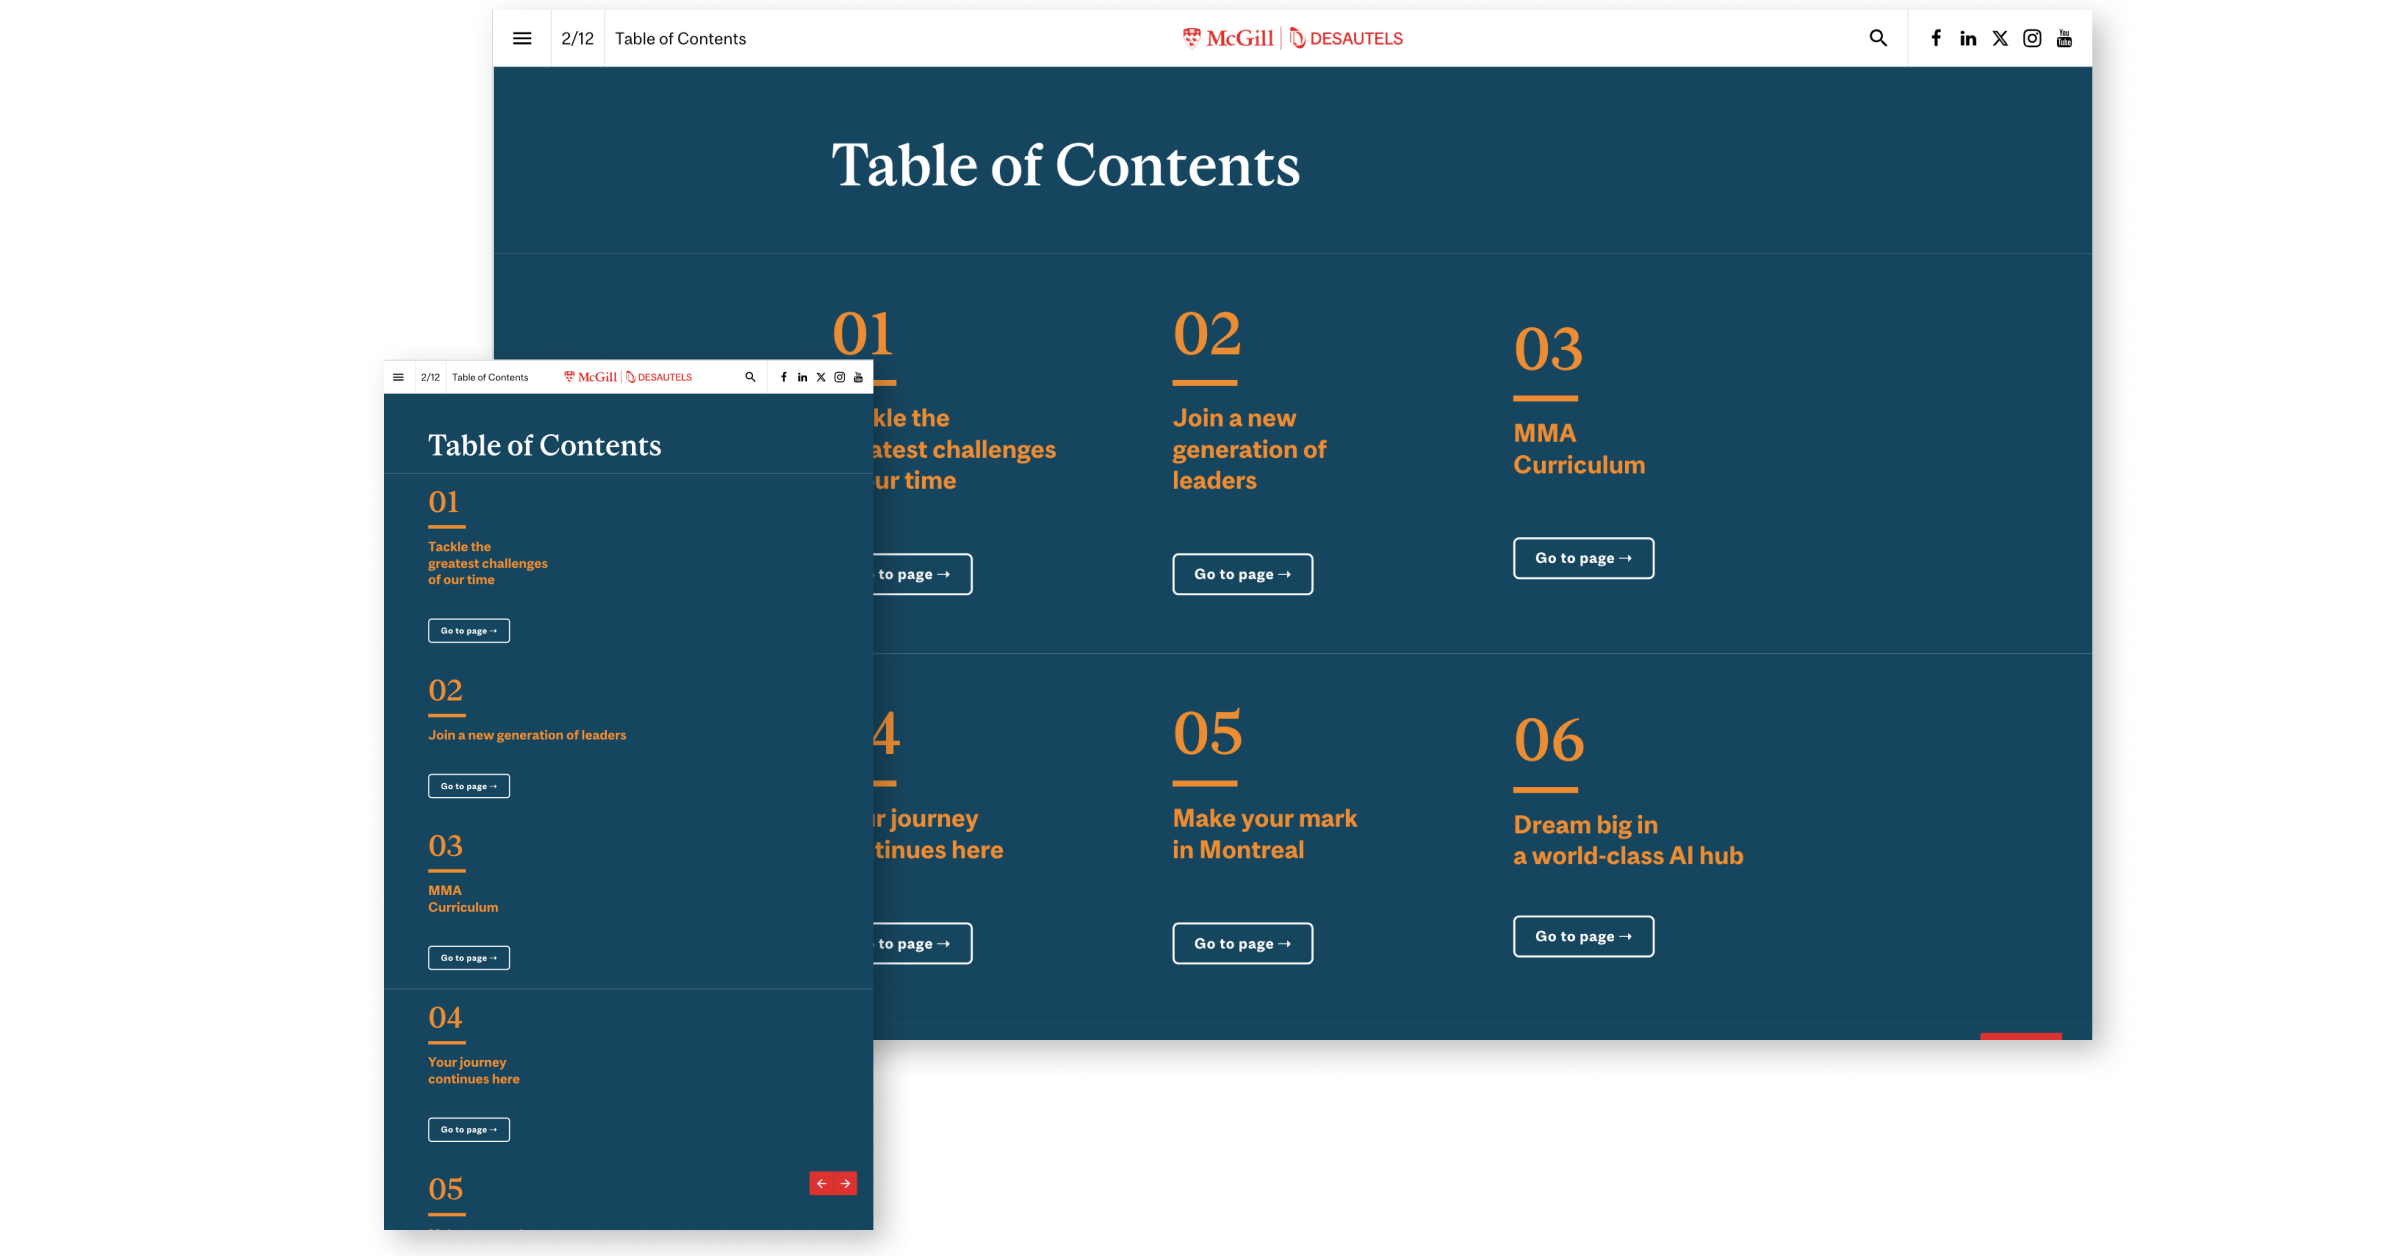Go to page for Make your mark in Montreal
2400x1256 pixels.
click(x=1242, y=943)
